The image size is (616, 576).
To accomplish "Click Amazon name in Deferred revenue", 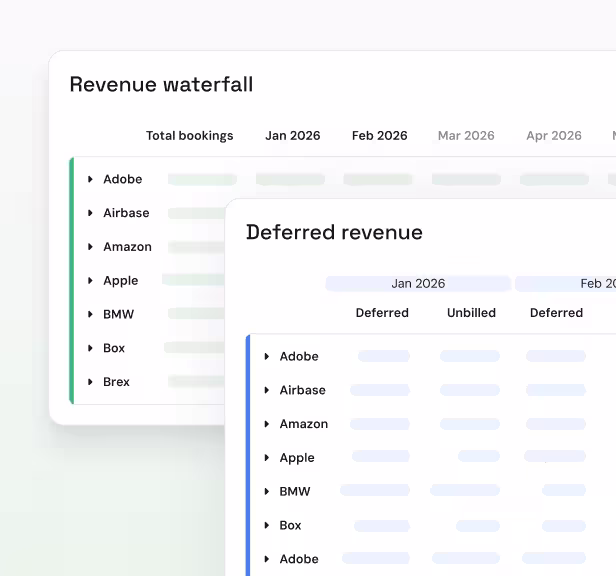I will click(304, 424).
